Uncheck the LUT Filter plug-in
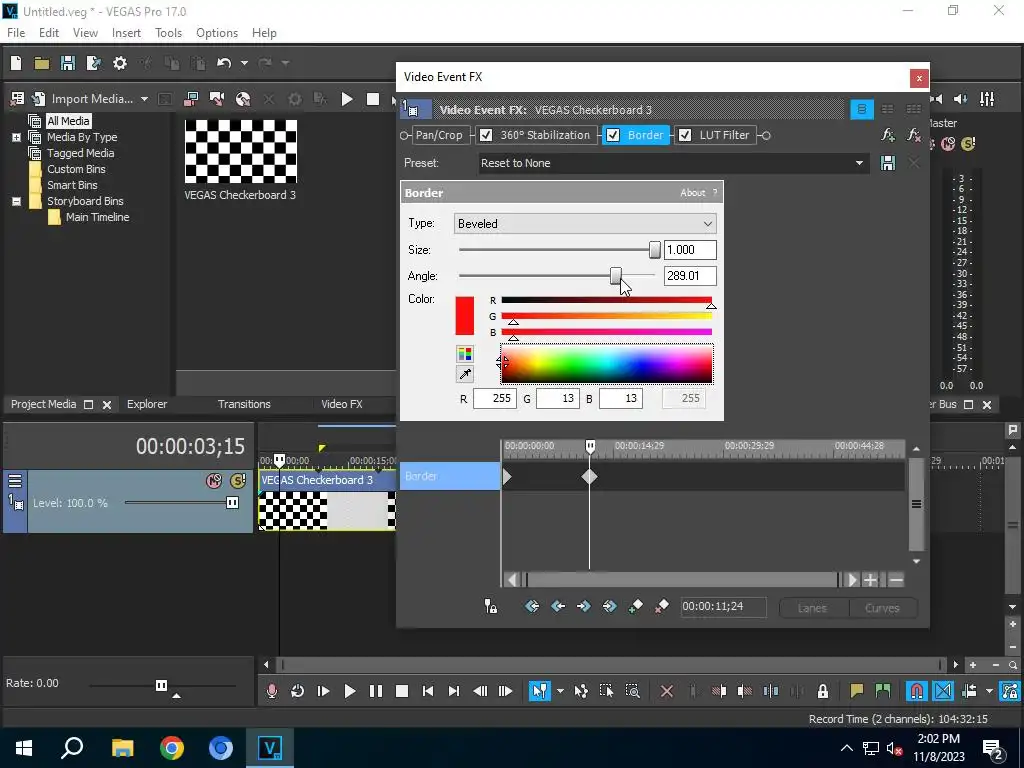 [x=685, y=135]
